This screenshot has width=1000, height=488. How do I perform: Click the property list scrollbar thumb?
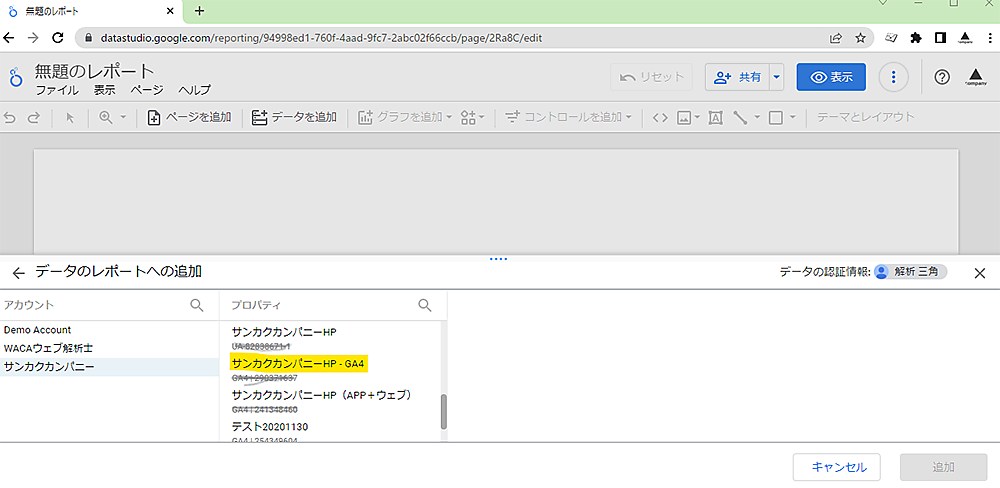444,412
